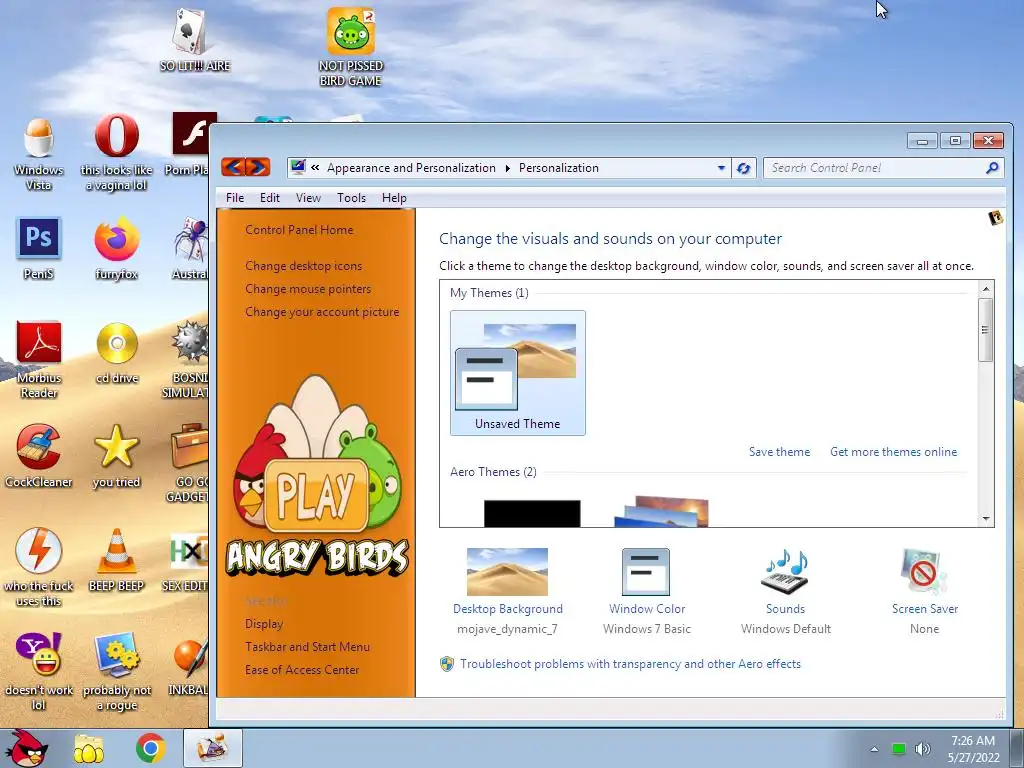Select the black Aero theme thumbnail
Viewport: 1024px width, 768px height.
532,513
